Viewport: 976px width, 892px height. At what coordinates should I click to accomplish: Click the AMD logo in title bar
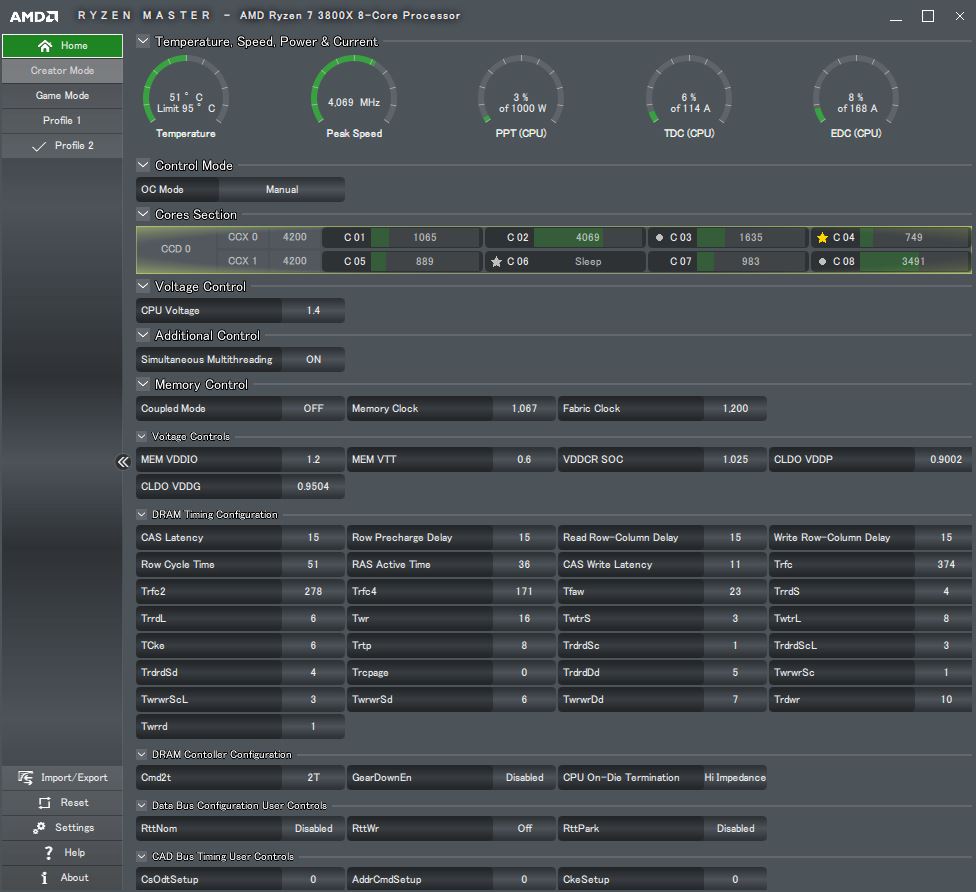[34, 16]
